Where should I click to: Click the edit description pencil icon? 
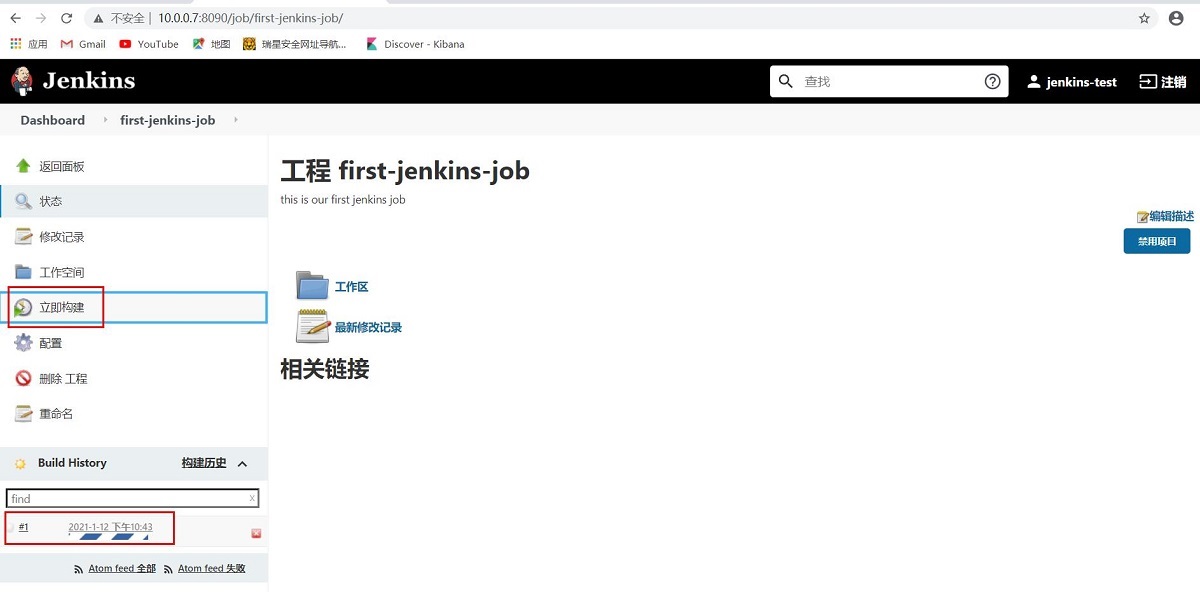point(1142,217)
